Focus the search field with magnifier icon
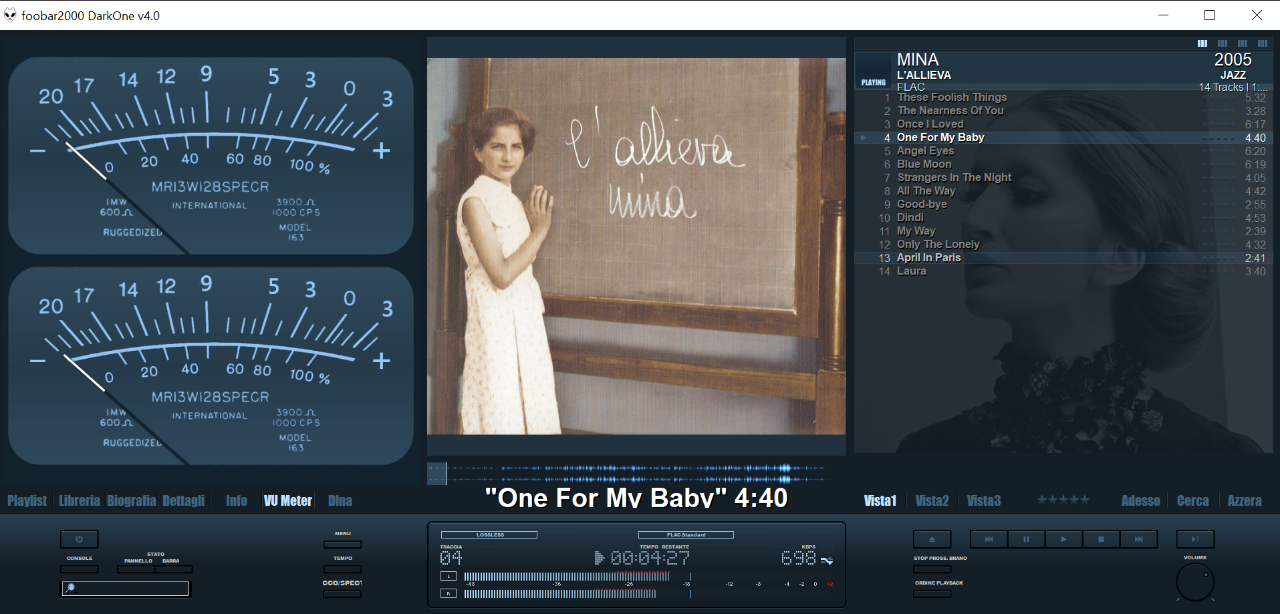This screenshot has width=1280, height=614. 125,588
